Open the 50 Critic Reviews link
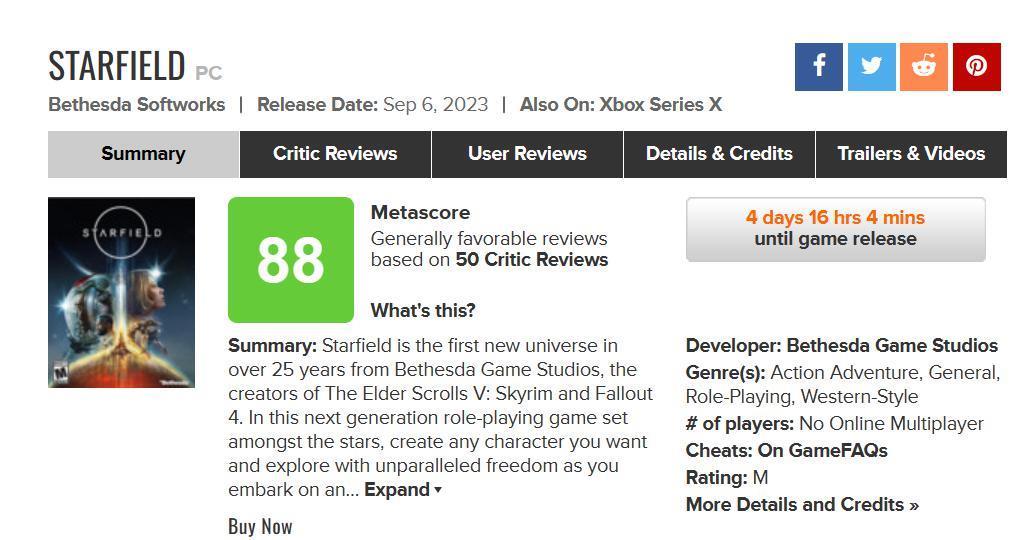The height and width of the screenshot is (540, 1013). point(531,260)
